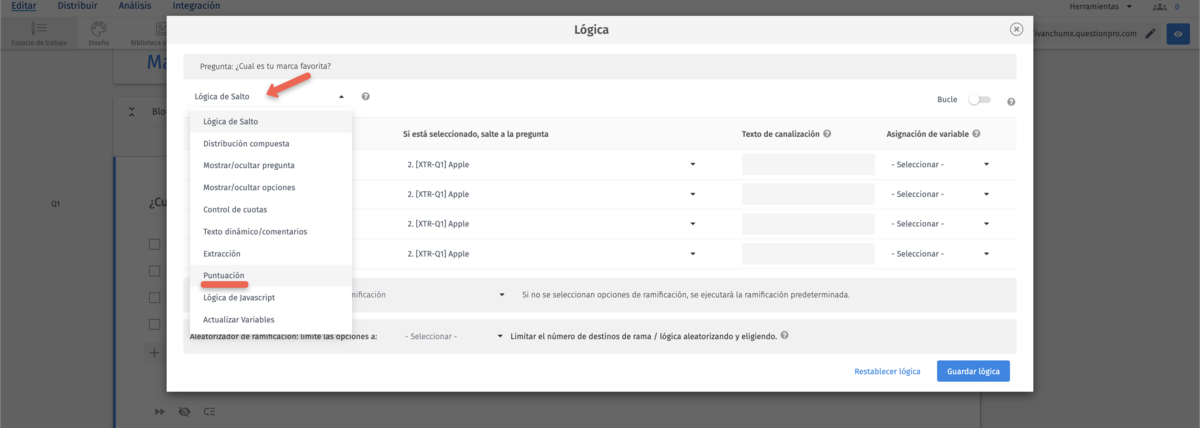Image resolution: width=1200 pixels, height=428 pixels.
Task: Select Actualizar Variables option
Action: (271, 319)
